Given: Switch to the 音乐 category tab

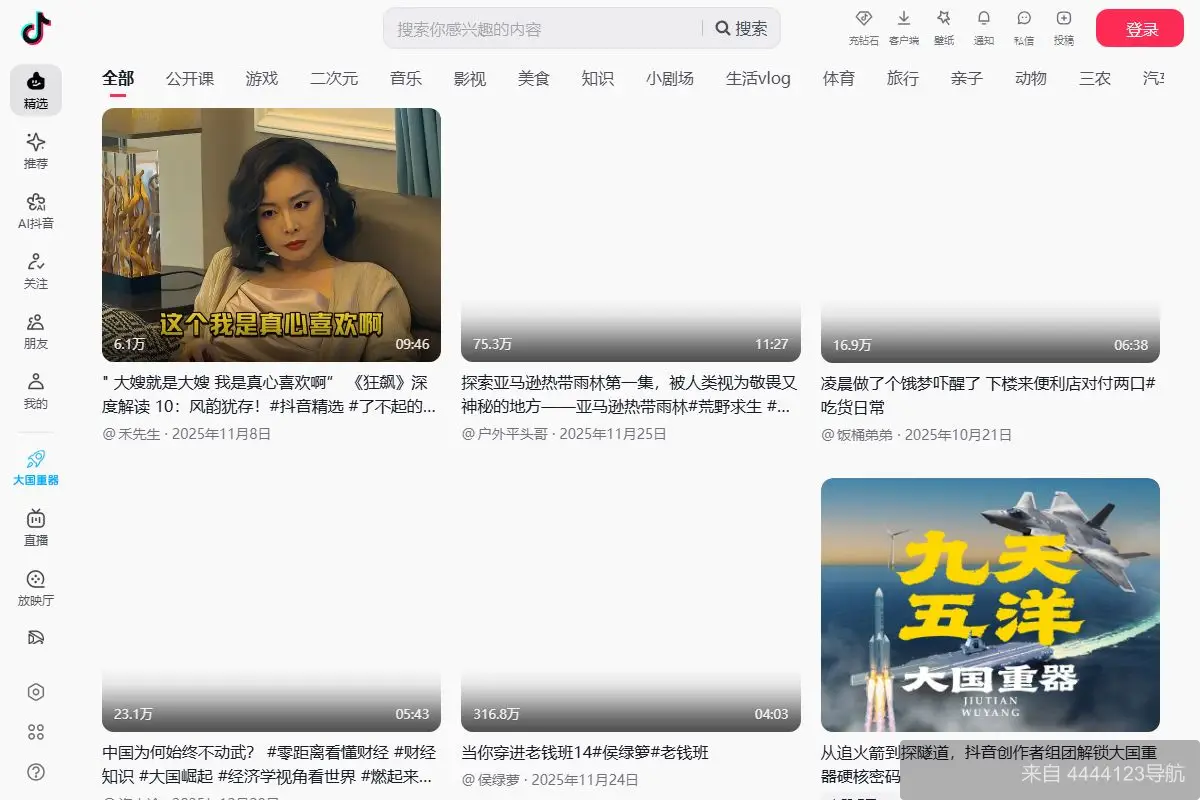Looking at the screenshot, I should coord(406,78).
